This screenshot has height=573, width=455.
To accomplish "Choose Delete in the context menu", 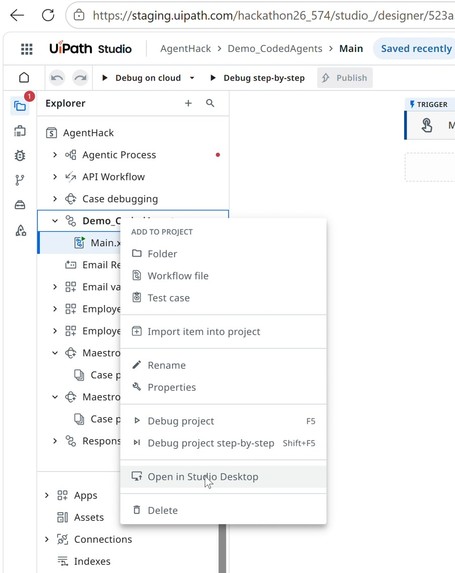I will (x=223, y=510).
